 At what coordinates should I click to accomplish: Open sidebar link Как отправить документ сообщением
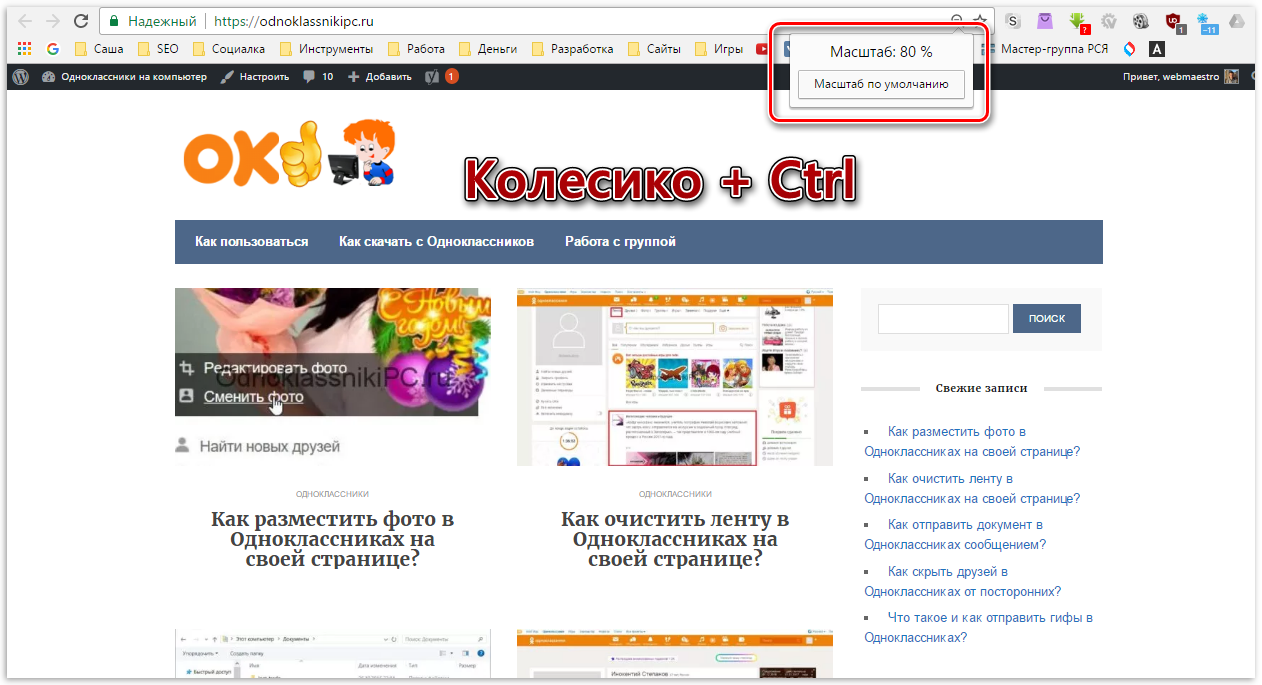coord(956,535)
